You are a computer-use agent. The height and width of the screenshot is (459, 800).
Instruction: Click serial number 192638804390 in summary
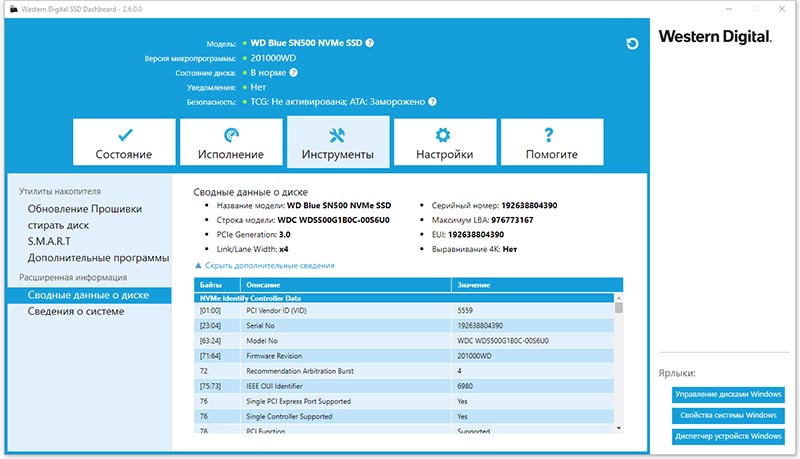(529, 206)
